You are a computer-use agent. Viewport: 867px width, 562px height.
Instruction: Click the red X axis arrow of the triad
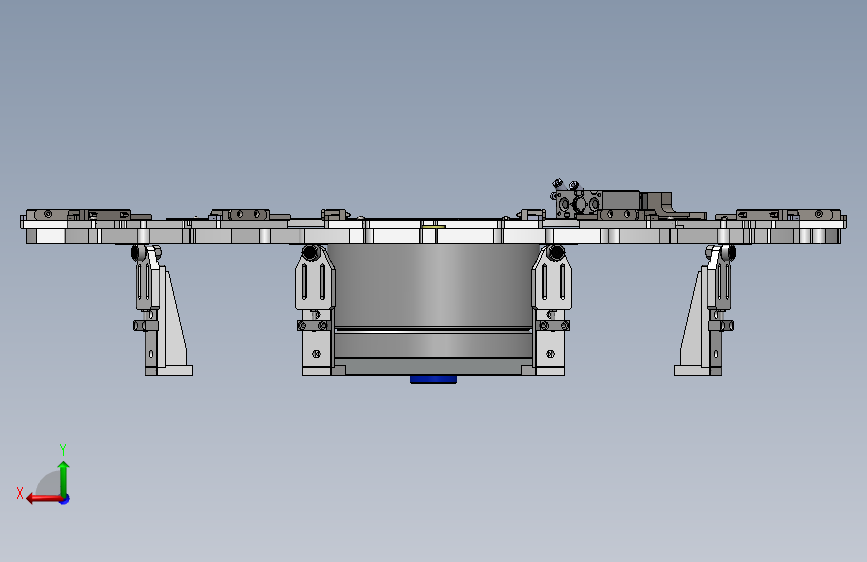[44, 499]
